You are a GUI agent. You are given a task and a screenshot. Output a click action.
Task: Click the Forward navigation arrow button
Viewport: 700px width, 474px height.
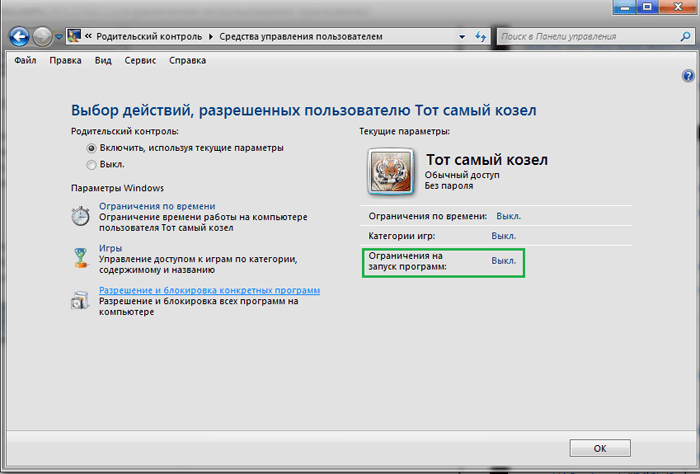(x=42, y=37)
